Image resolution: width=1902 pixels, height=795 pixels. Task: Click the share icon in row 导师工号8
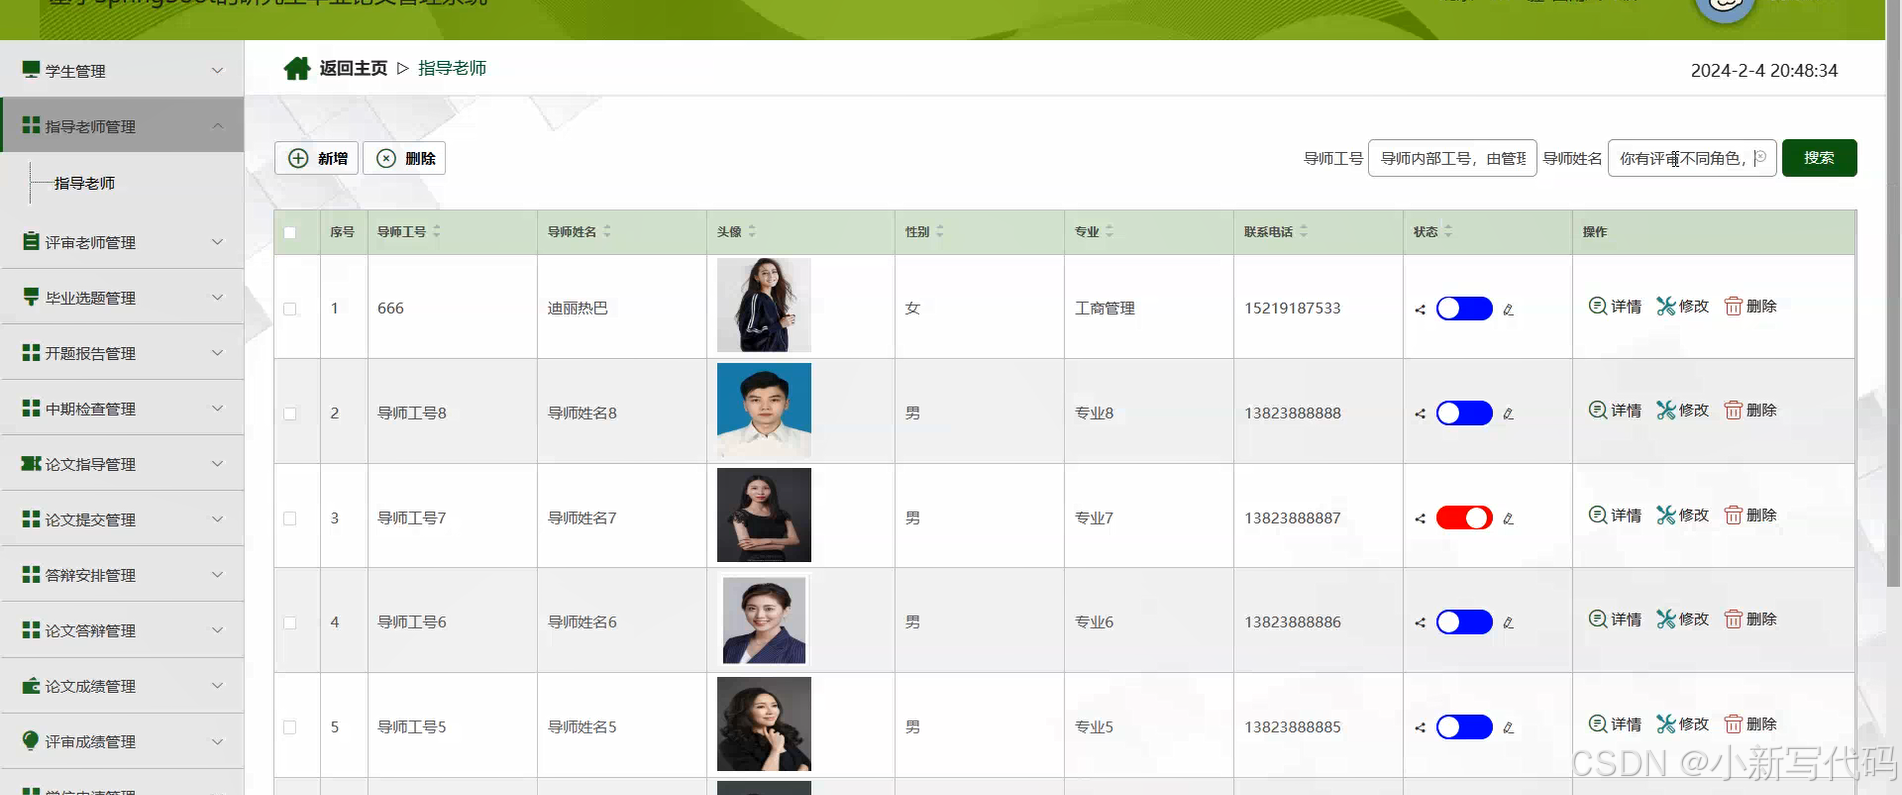(1420, 414)
